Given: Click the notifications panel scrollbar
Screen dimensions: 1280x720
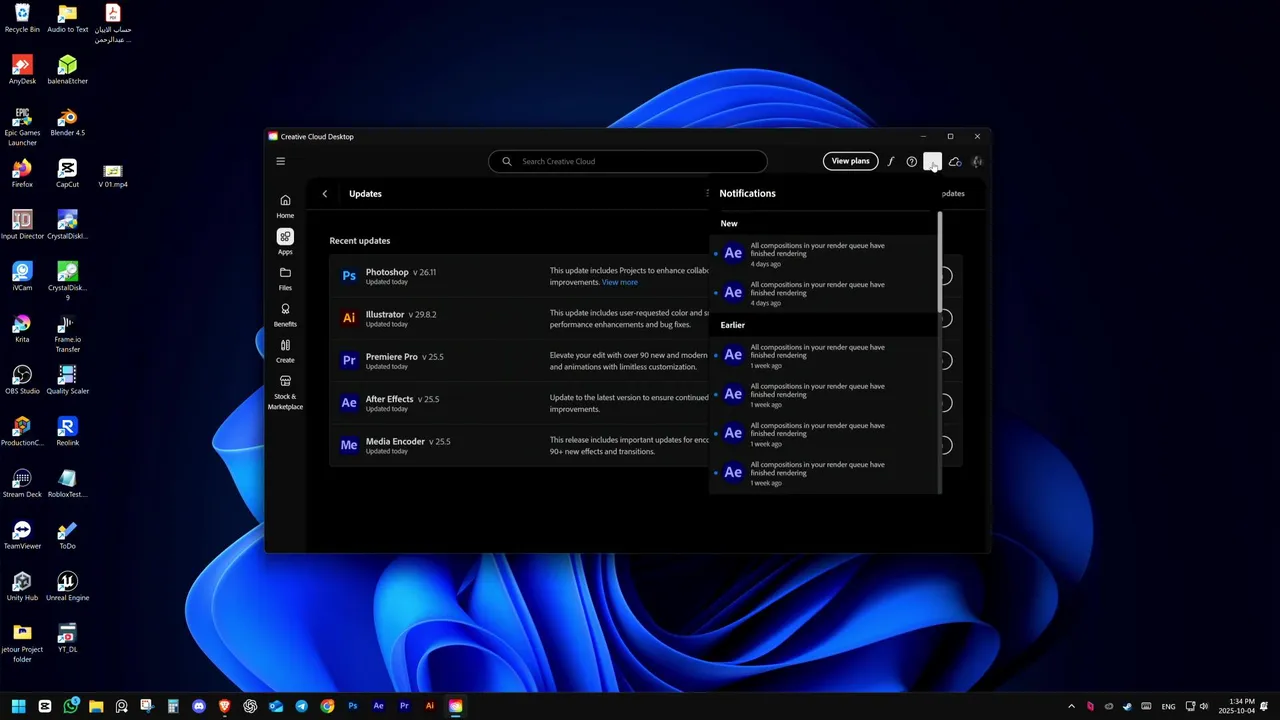Looking at the screenshot, I should click(939, 260).
